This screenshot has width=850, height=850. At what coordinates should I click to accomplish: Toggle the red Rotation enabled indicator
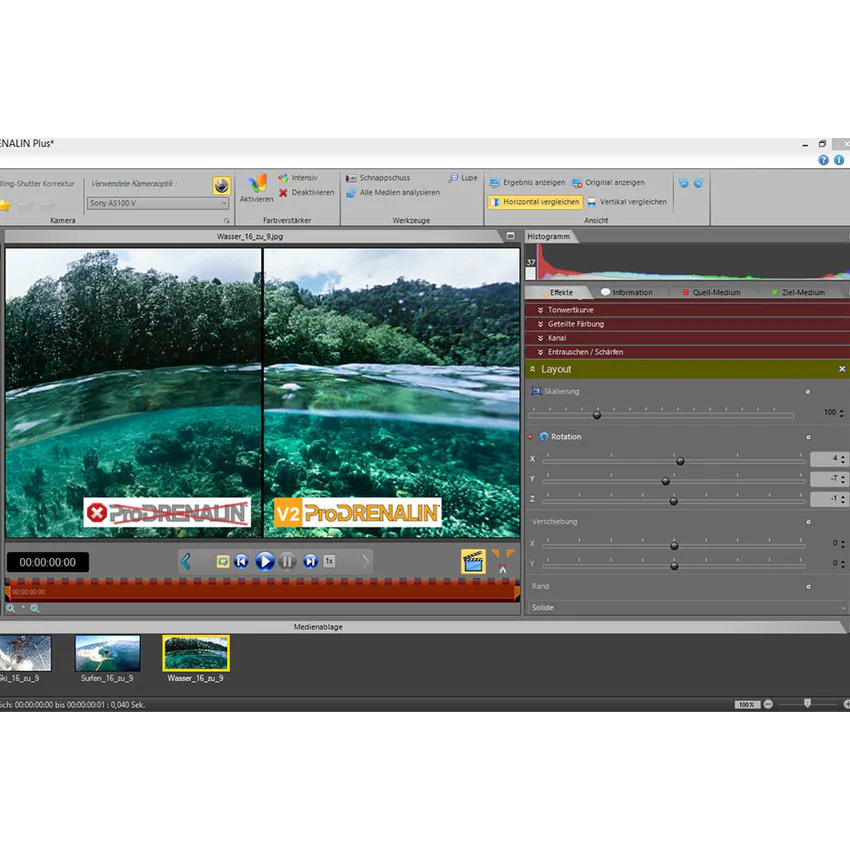530,437
